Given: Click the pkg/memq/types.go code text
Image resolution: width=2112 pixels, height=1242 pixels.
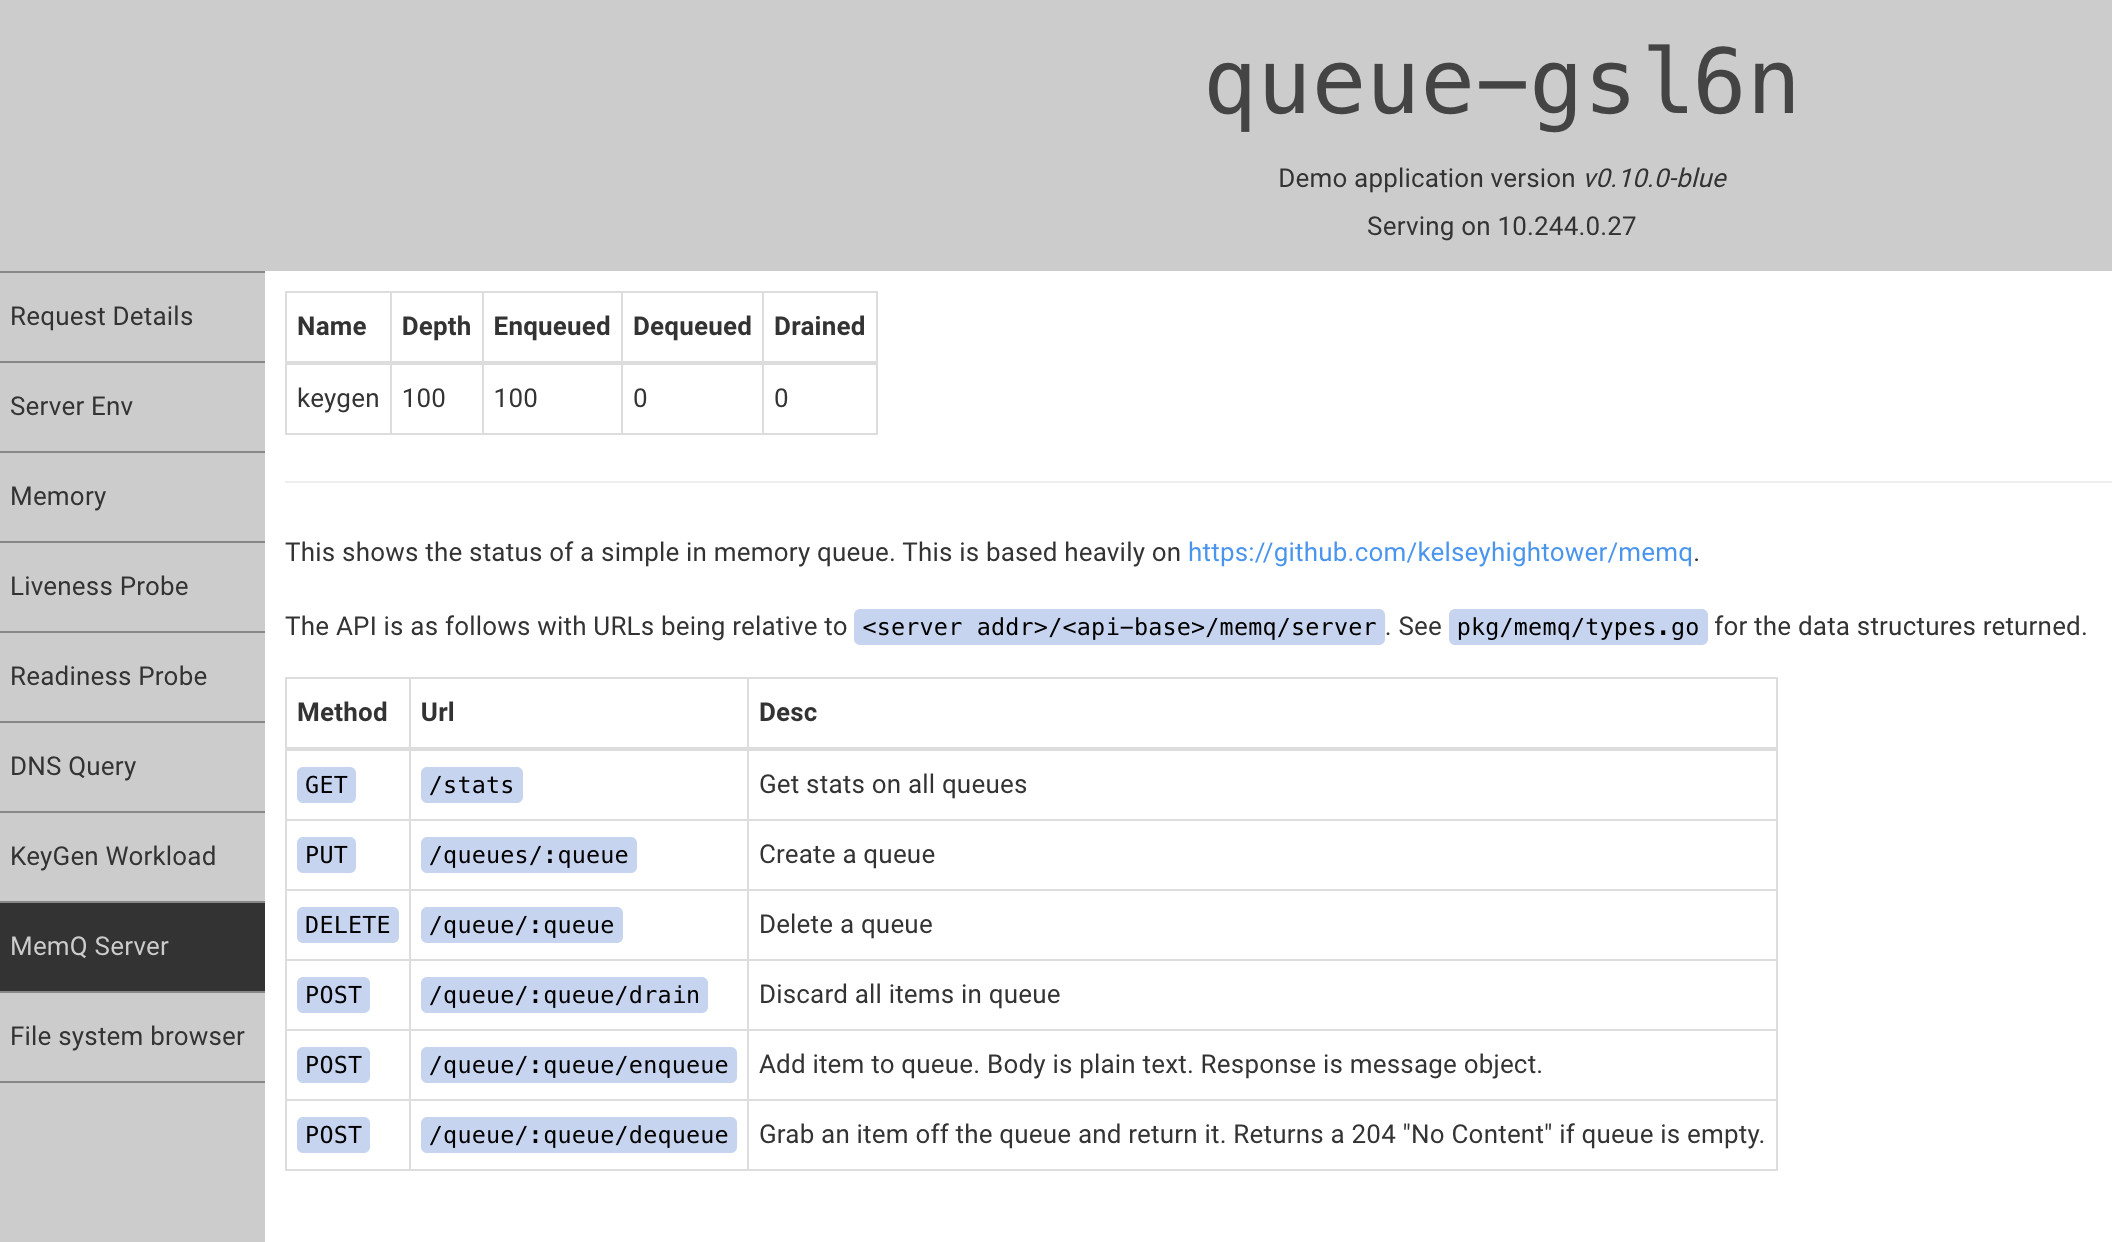Looking at the screenshot, I should tap(1577, 627).
